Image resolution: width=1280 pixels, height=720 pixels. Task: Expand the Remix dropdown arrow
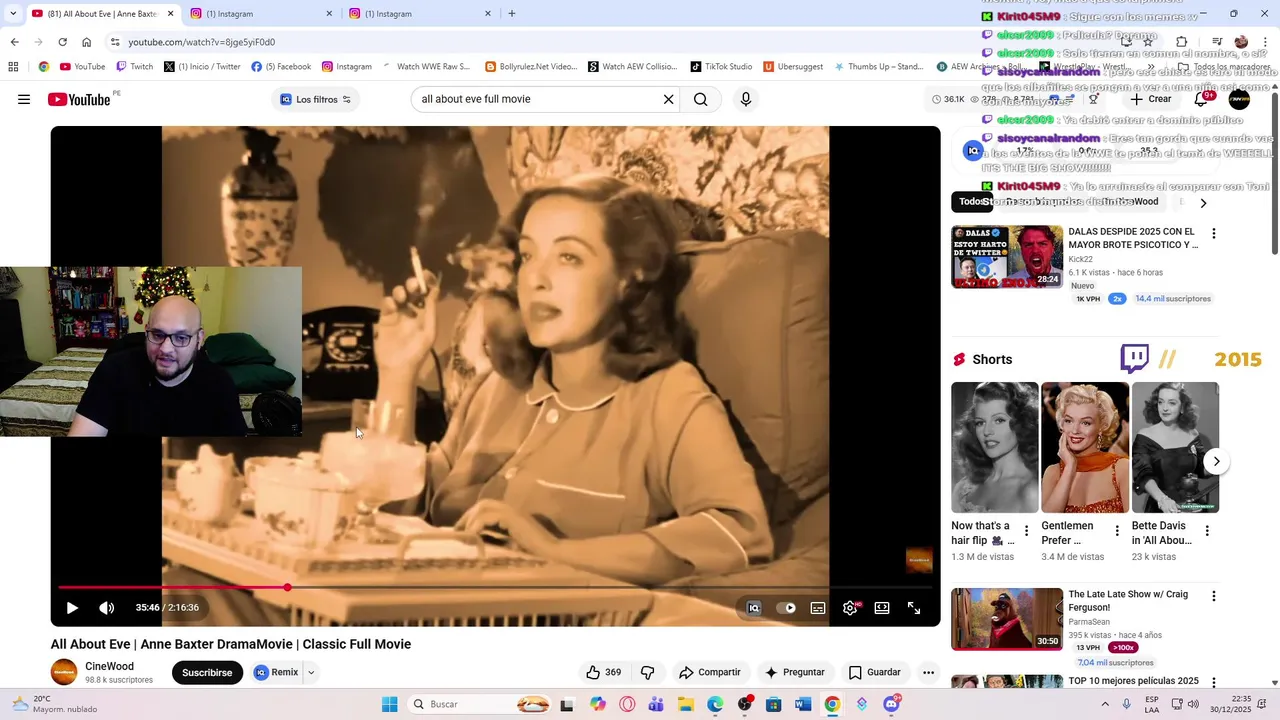tap(311, 672)
